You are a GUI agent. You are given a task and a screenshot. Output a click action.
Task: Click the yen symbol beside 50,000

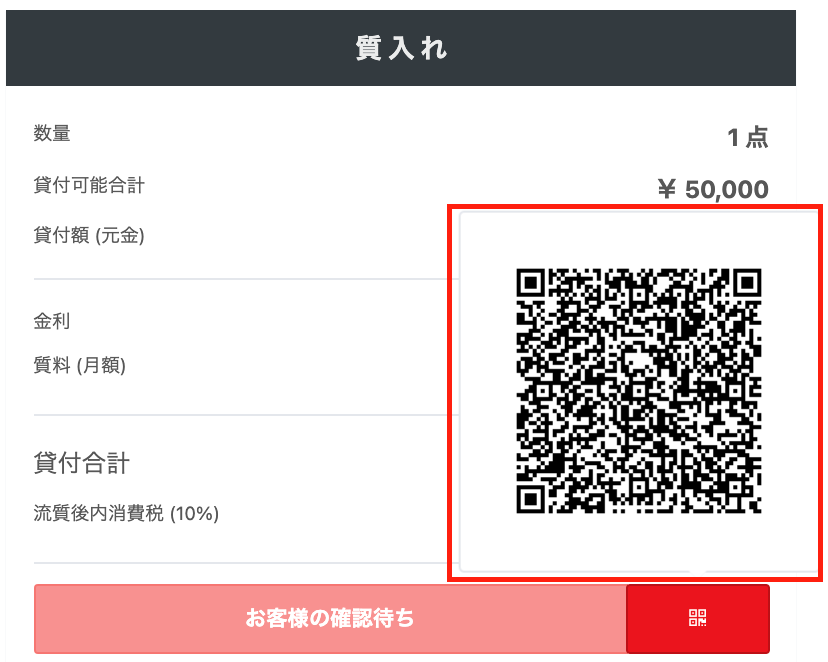[667, 189]
